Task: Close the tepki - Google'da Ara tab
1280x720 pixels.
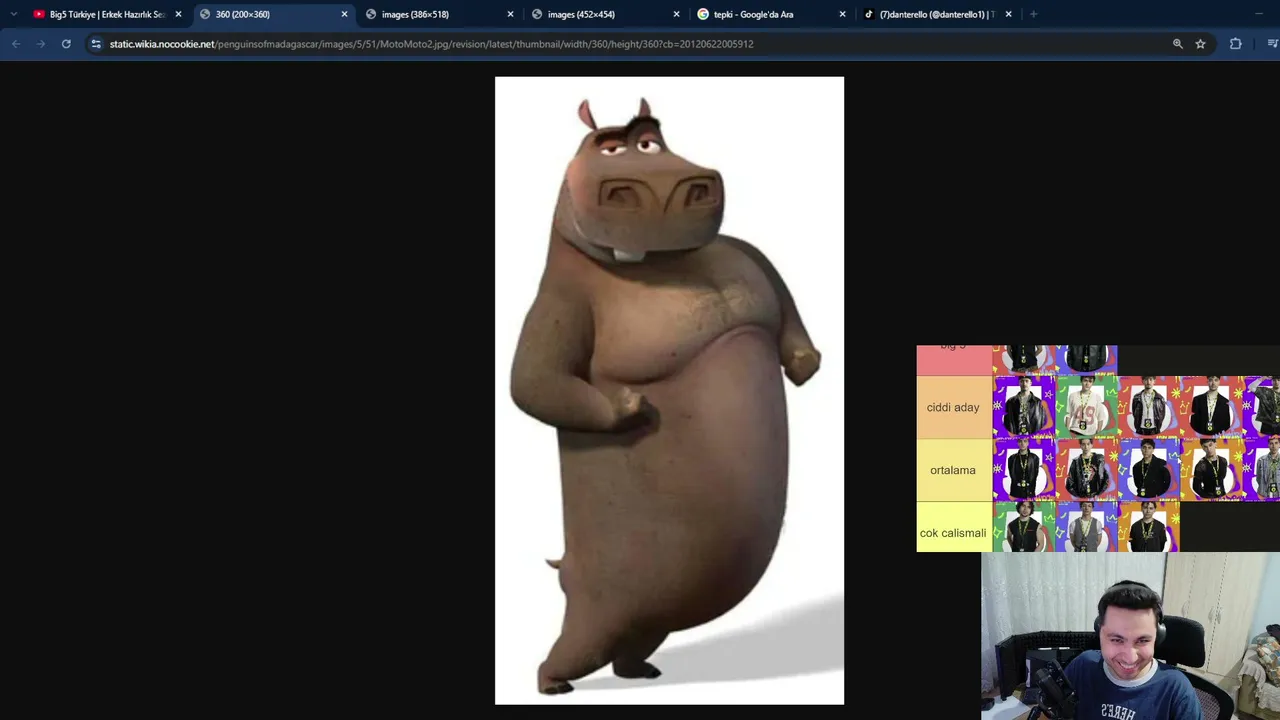Action: [842, 14]
